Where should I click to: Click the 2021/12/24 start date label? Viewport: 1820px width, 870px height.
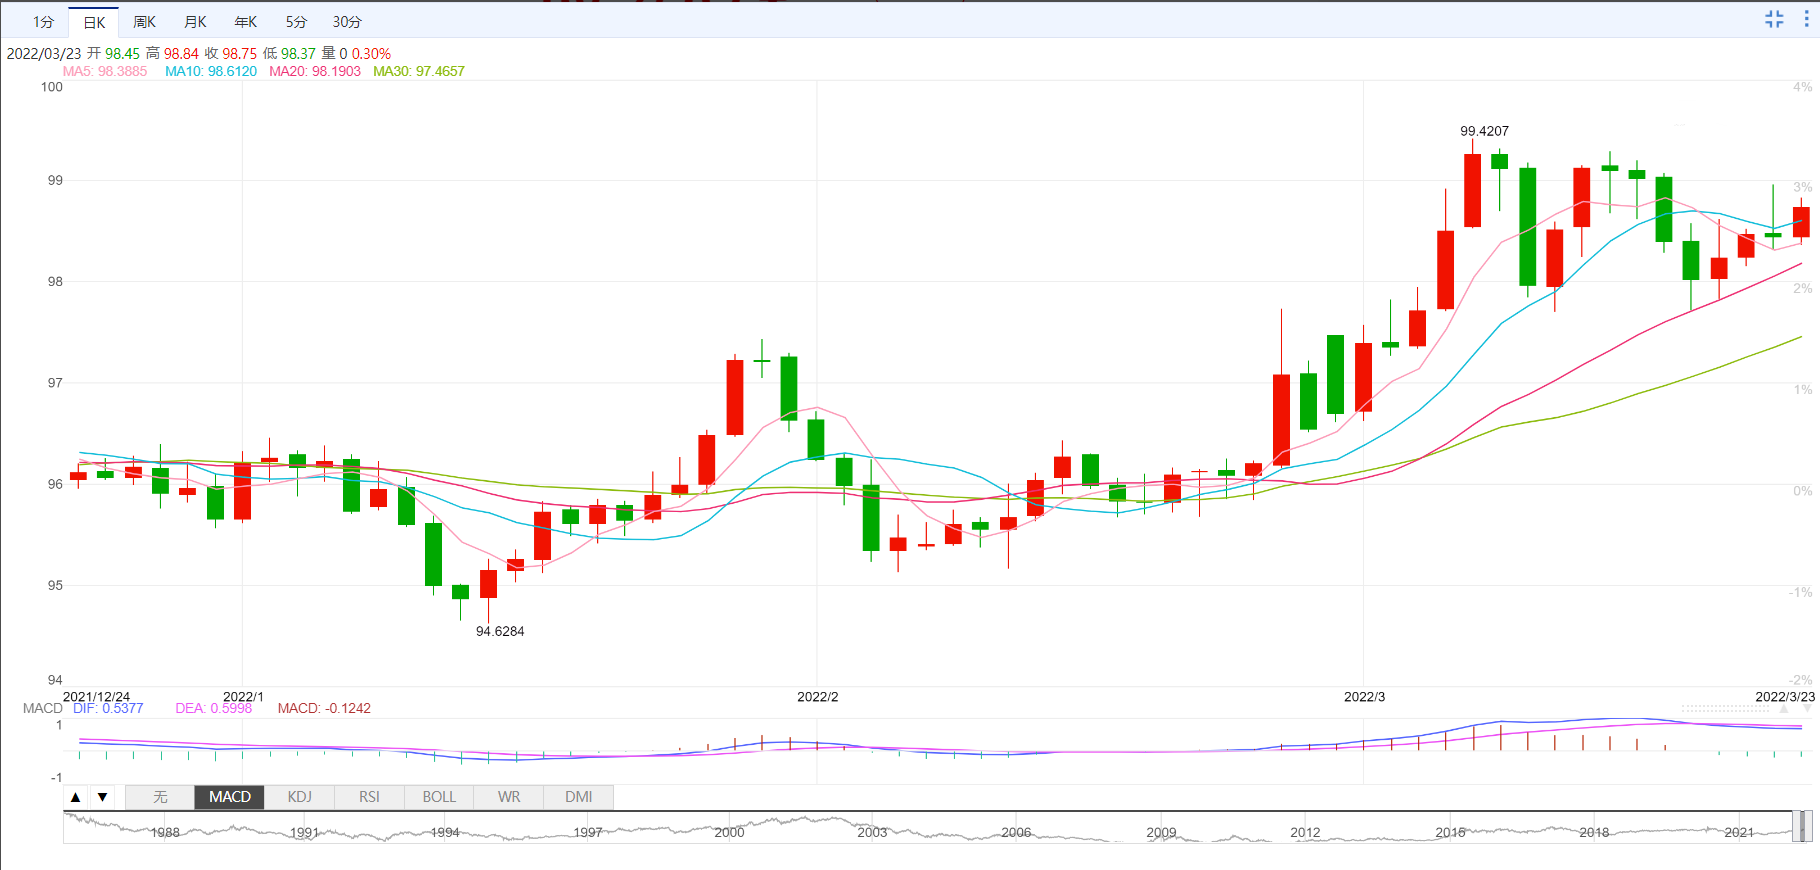[96, 697]
